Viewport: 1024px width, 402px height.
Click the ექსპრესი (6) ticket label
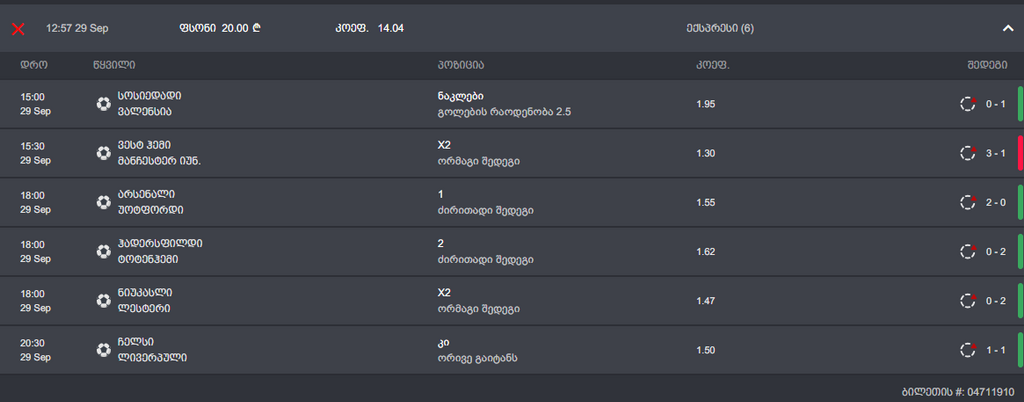click(720, 29)
